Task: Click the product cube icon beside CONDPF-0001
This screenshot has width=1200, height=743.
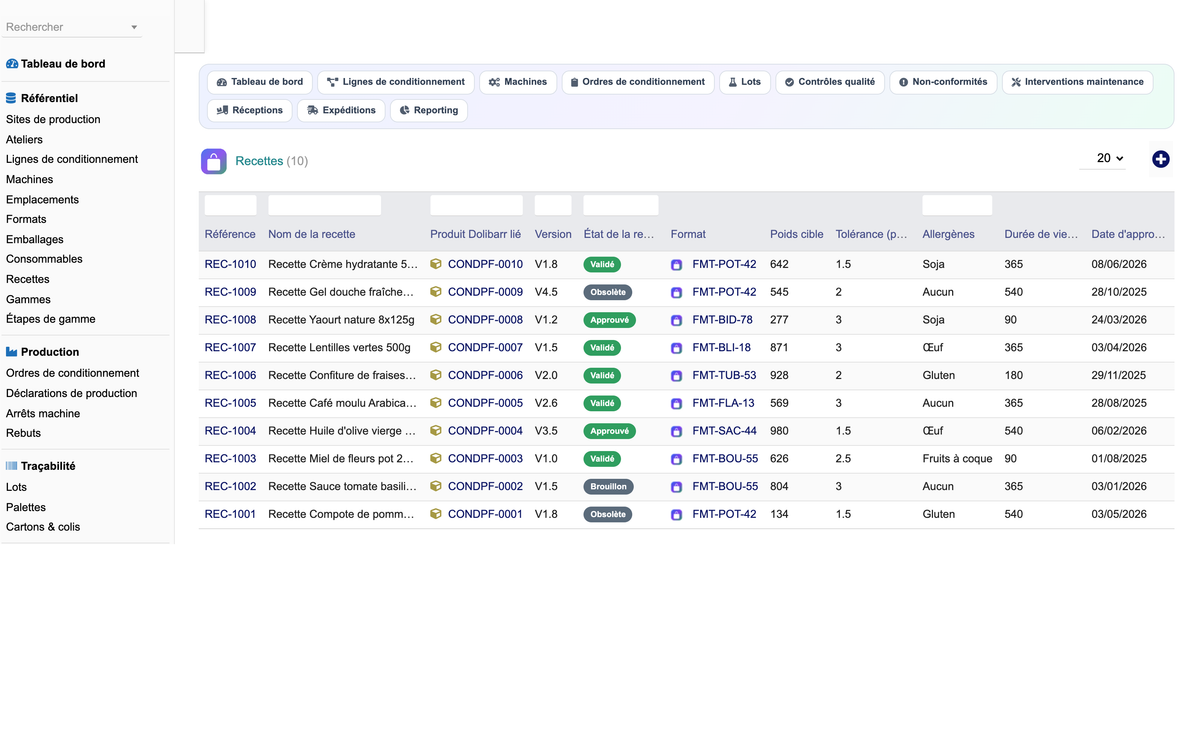Action: click(x=436, y=514)
